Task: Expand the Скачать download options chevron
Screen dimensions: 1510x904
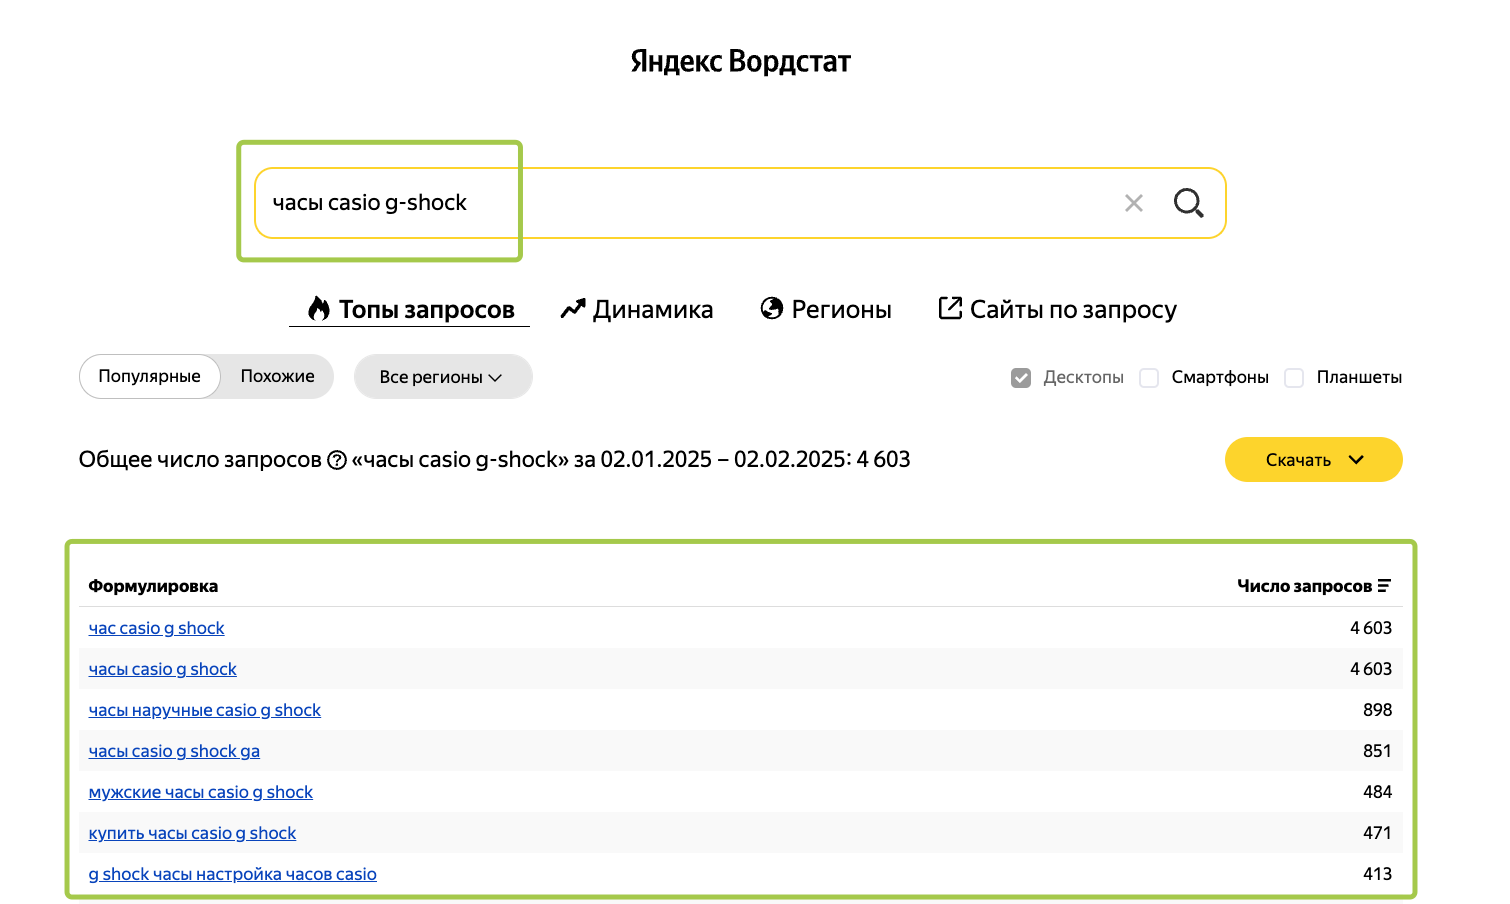Action: [x=1357, y=459]
